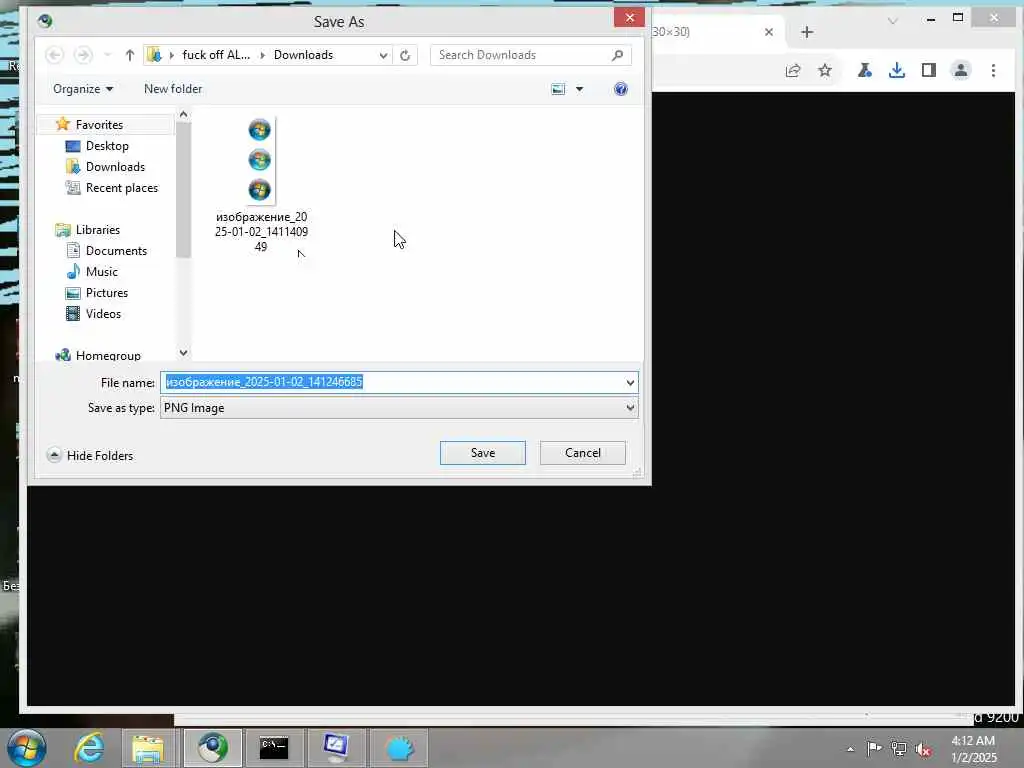Screen dimensions: 1024x768
Task: Click the search magnifier icon
Action: coord(617,55)
